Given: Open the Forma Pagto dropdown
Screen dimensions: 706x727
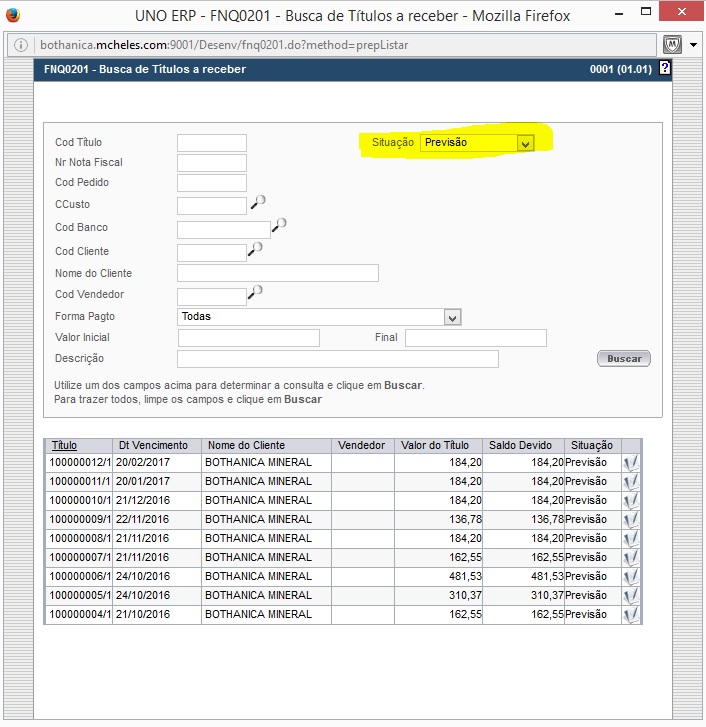Looking at the screenshot, I should tap(452, 317).
